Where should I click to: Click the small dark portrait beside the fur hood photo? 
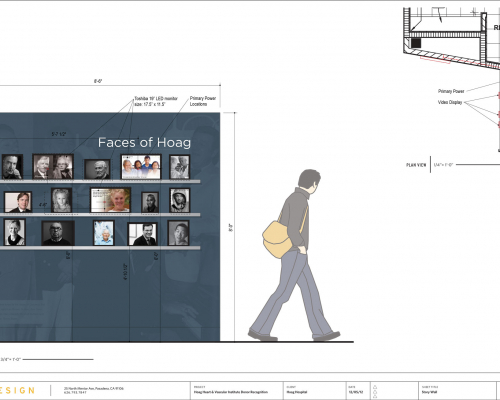(x=150, y=202)
